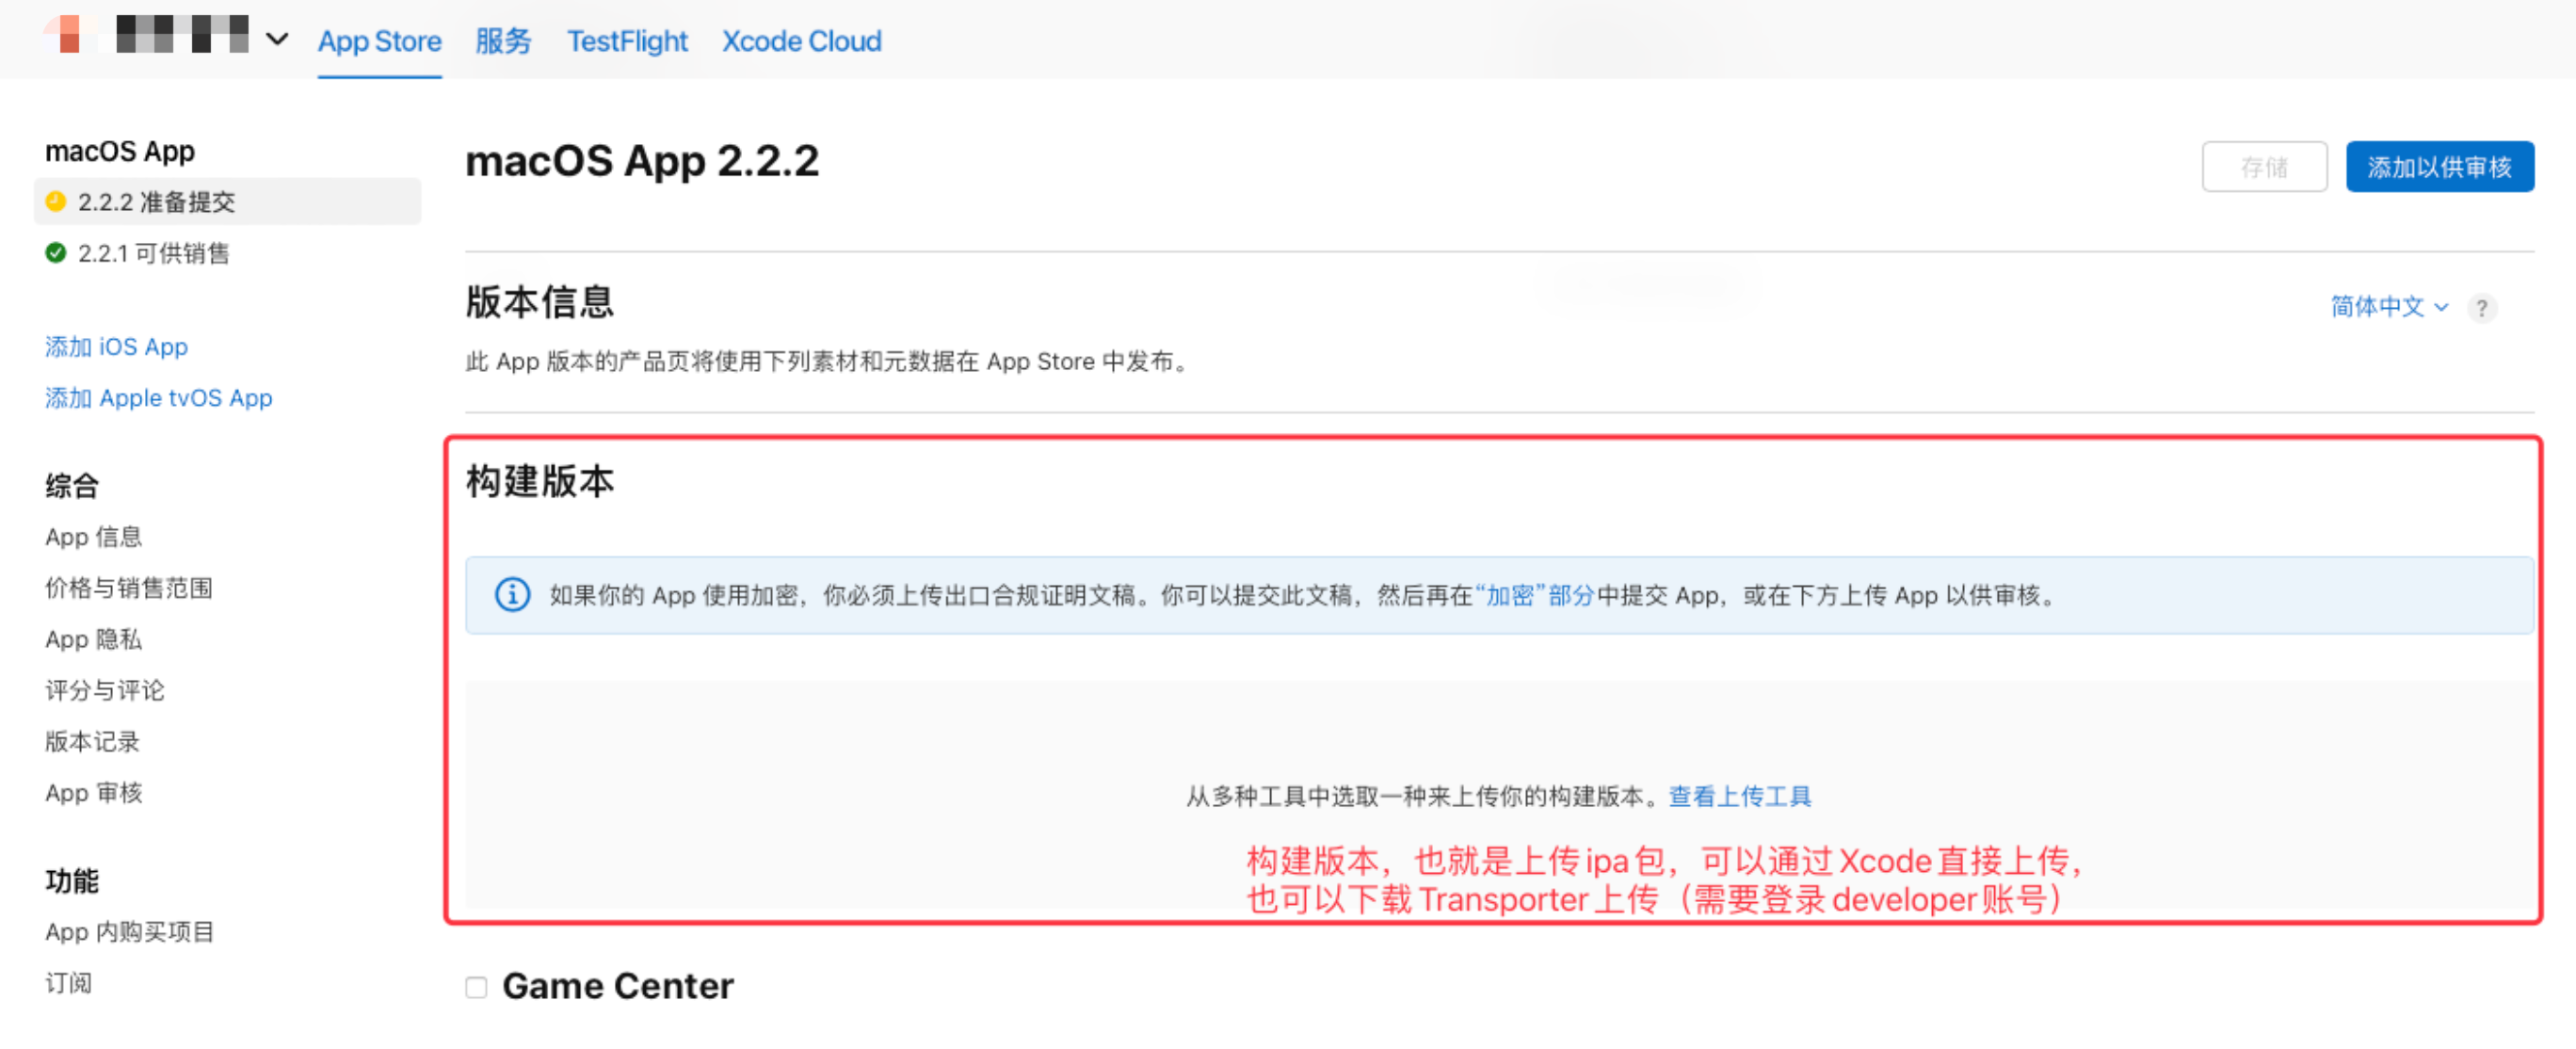This screenshot has width=2576, height=1049.
Task: Click 添加 iOS App link
Action: tap(116, 347)
